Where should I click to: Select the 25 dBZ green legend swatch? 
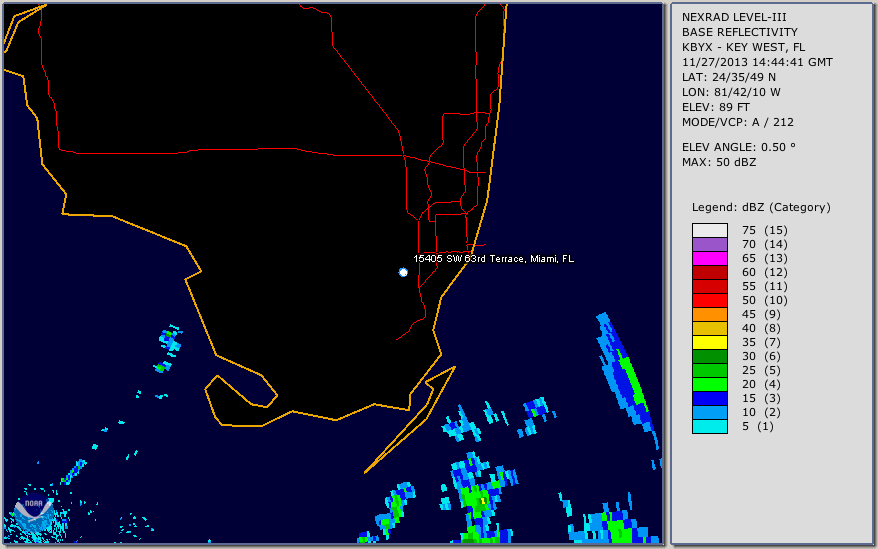709,370
